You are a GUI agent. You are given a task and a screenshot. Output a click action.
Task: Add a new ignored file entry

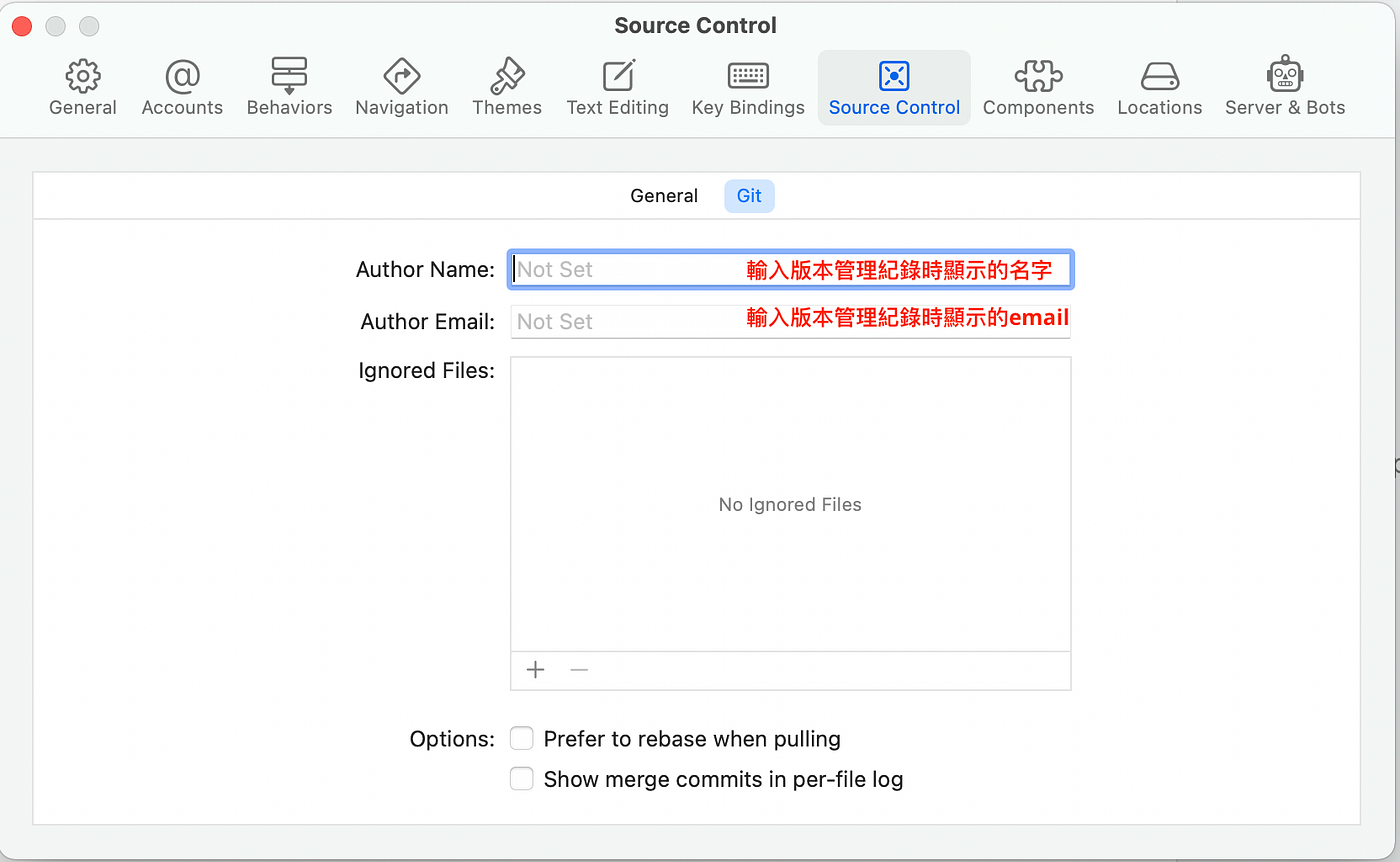[535, 669]
